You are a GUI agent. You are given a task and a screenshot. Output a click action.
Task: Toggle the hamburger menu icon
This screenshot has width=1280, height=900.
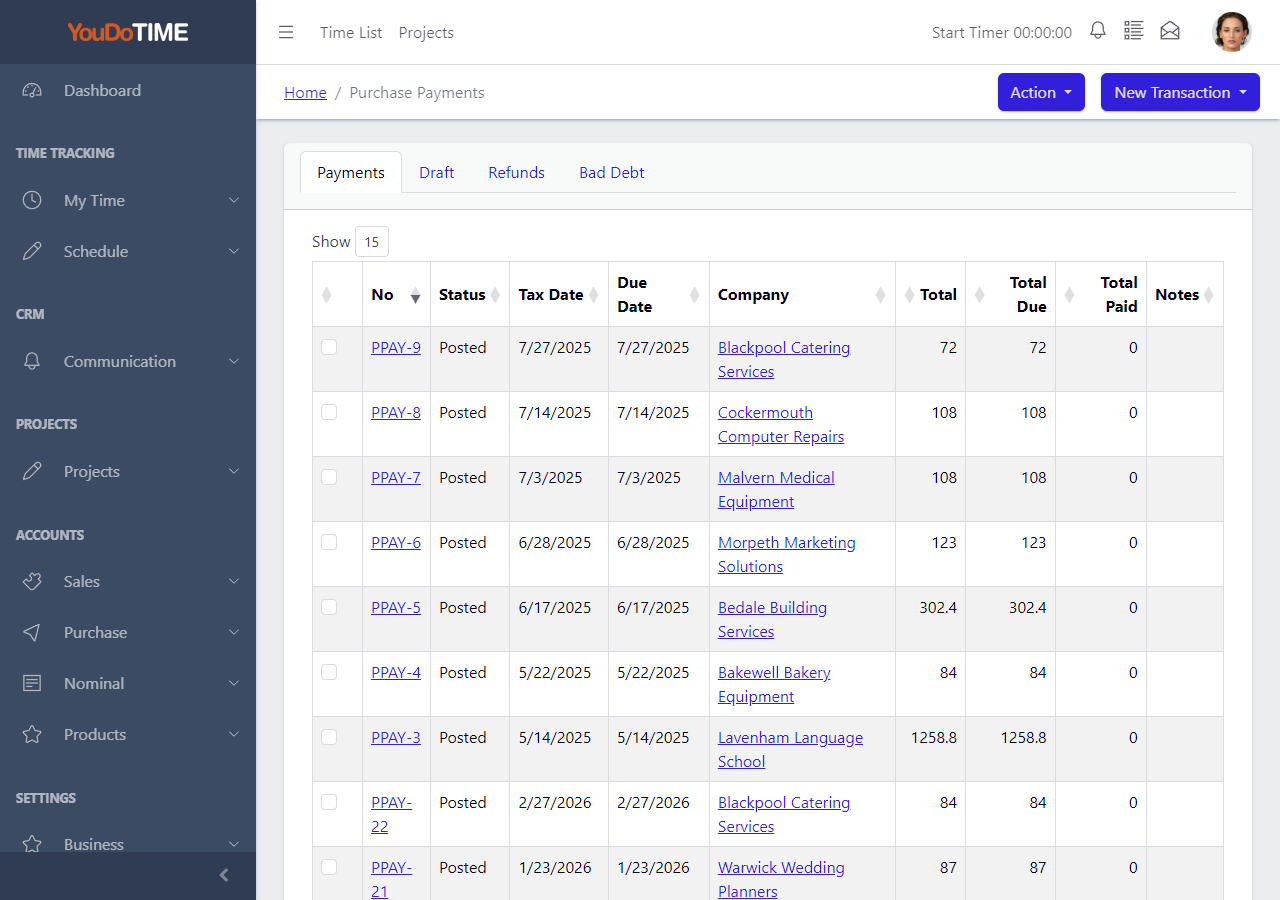(x=286, y=32)
